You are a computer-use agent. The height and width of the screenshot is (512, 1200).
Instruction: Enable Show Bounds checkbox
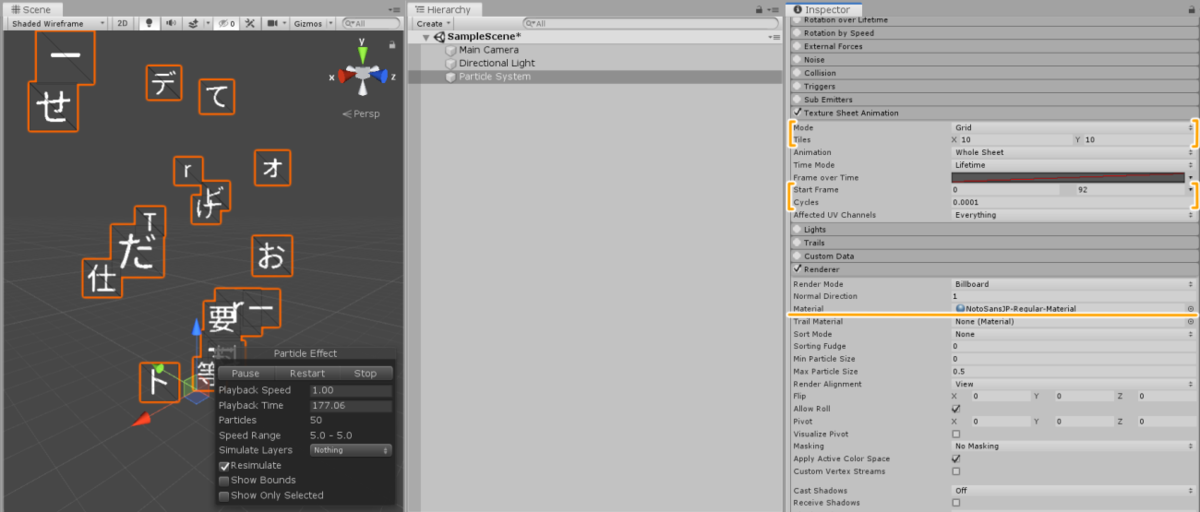click(224, 480)
